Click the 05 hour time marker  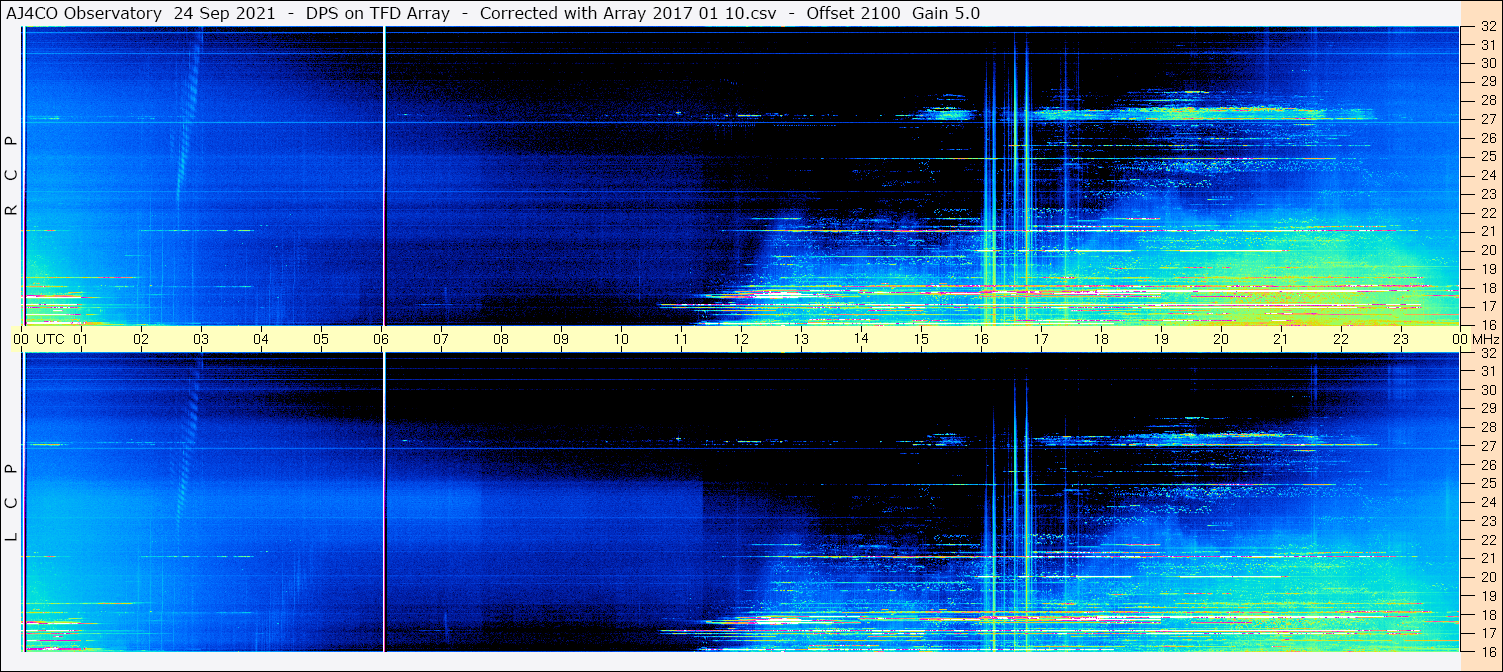321,339
